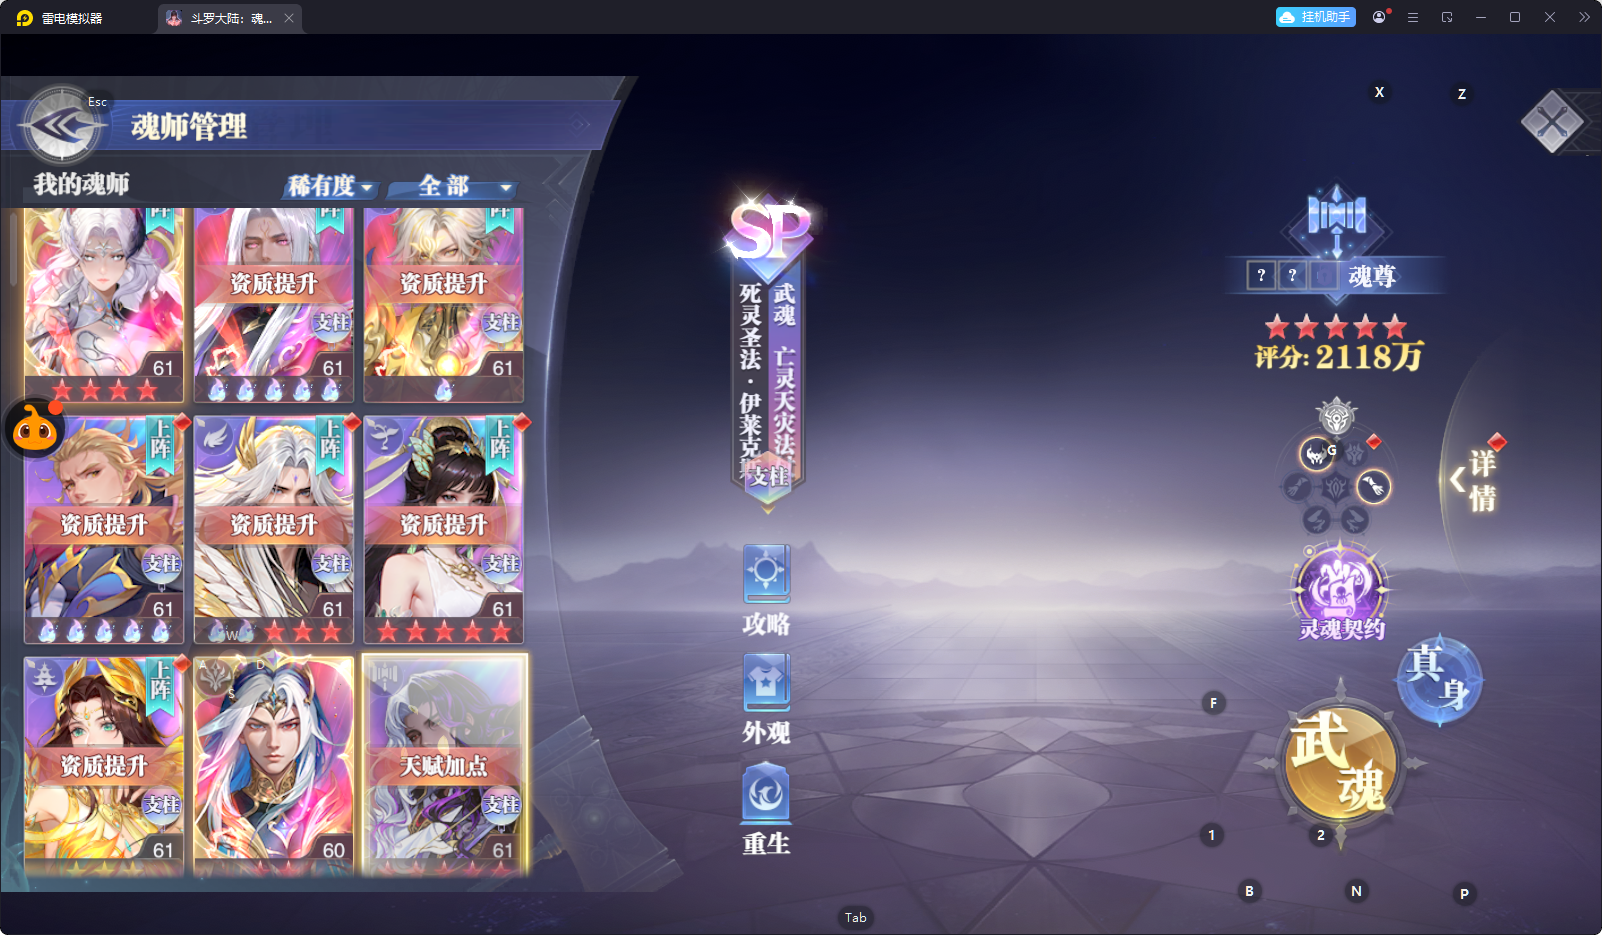The width and height of the screenshot is (1602, 935).
Task: Select the dim torso armor slot beside the G slot
Action: pos(1355,454)
